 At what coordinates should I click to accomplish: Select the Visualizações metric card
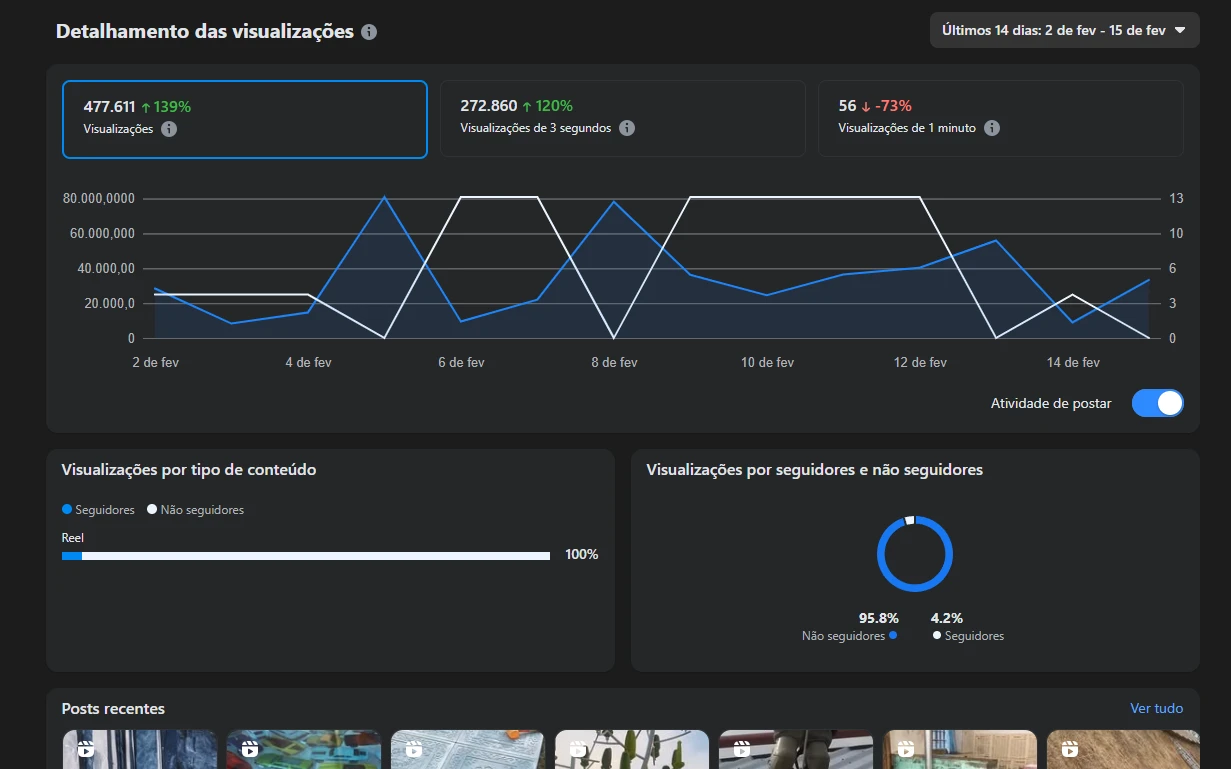(x=244, y=119)
